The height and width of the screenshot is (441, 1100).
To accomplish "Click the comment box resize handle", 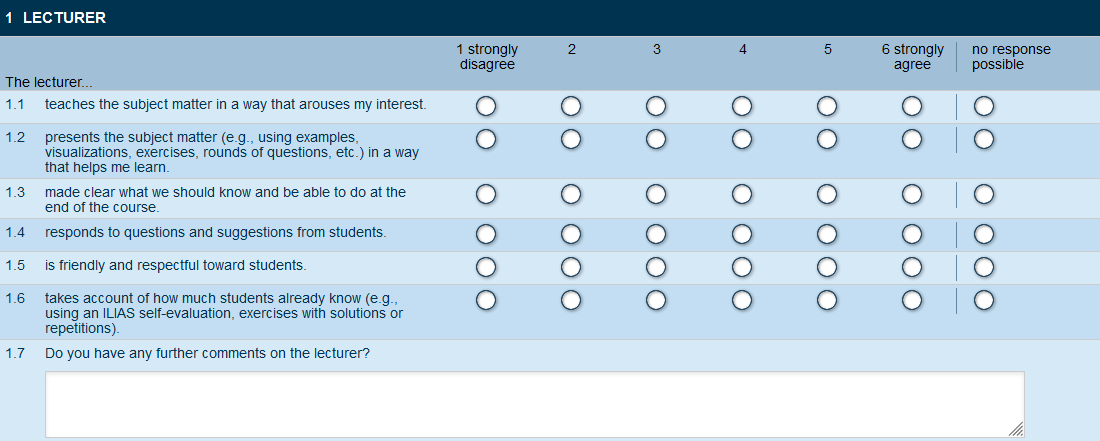I will point(1017,430).
